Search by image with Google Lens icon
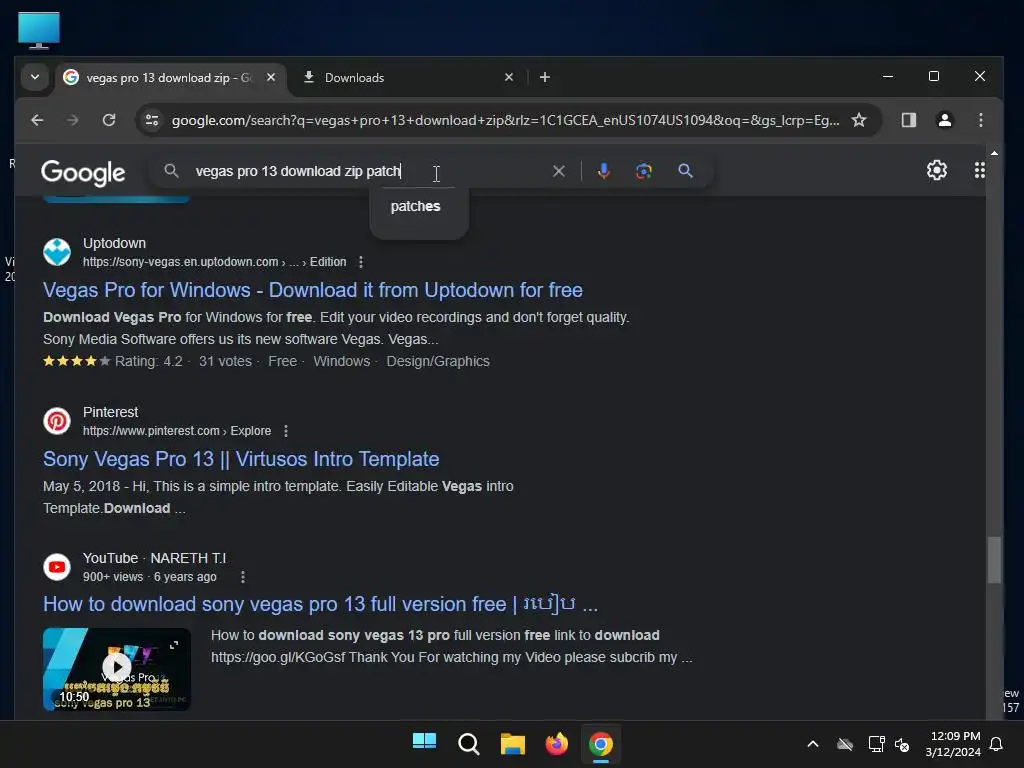This screenshot has height=768, width=1024. coord(644,171)
